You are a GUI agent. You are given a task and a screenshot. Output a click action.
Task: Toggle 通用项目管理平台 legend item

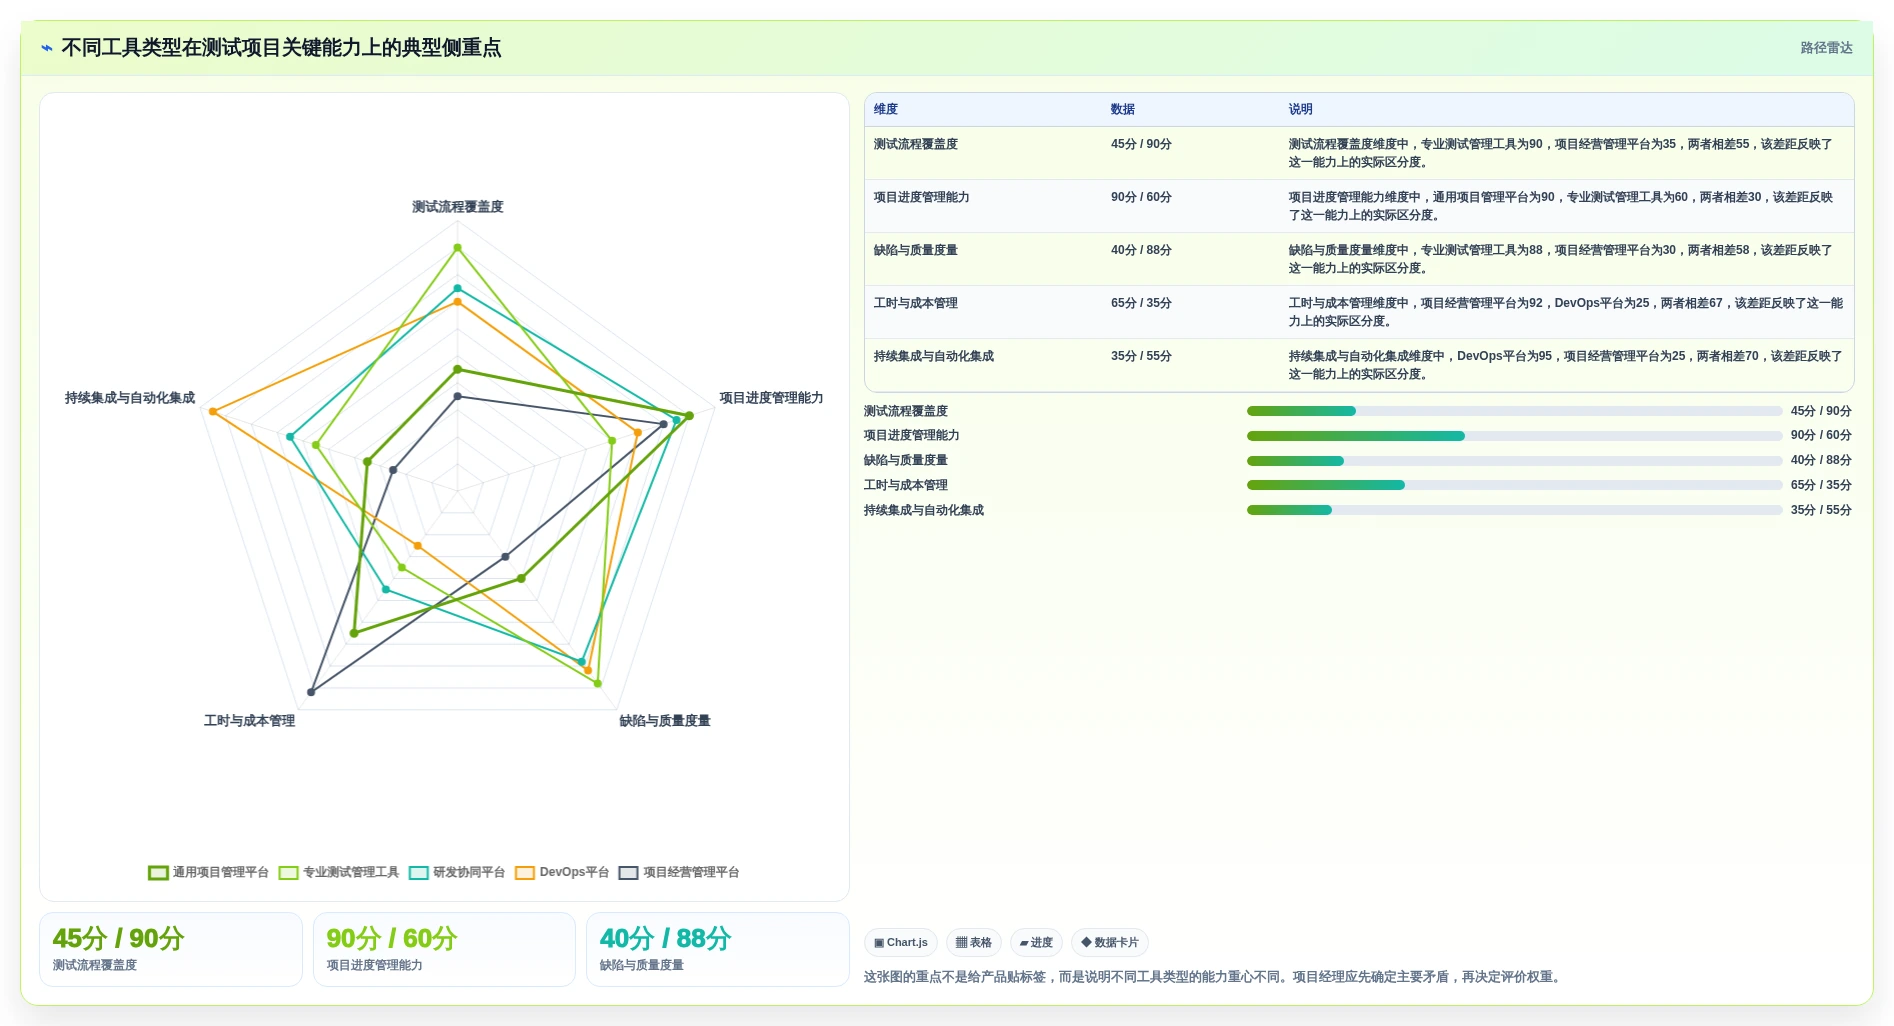coord(208,872)
